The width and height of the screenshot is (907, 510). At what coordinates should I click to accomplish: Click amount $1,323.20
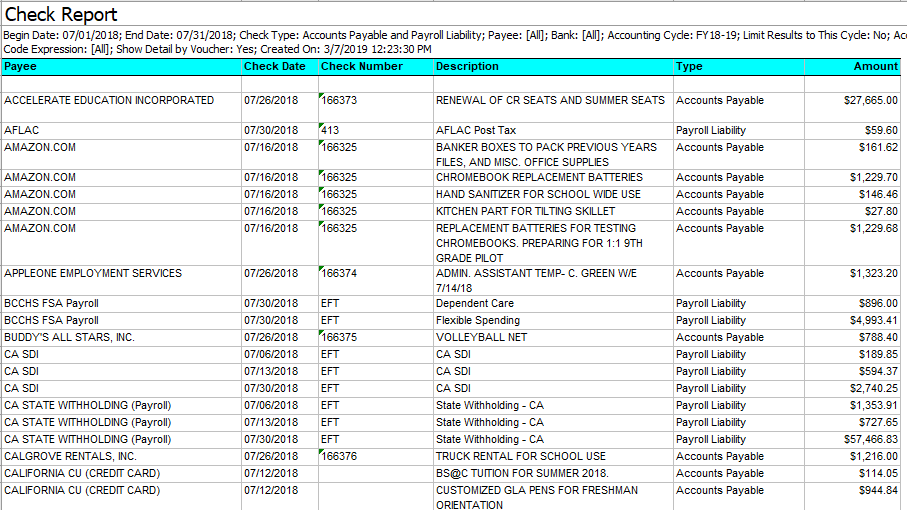(x=874, y=274)
